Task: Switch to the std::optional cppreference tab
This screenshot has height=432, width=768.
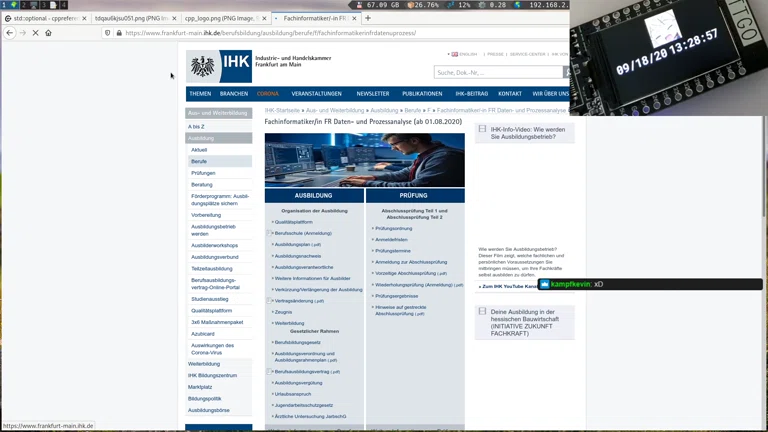Action: pyautogui.click(x=45, y=18)
